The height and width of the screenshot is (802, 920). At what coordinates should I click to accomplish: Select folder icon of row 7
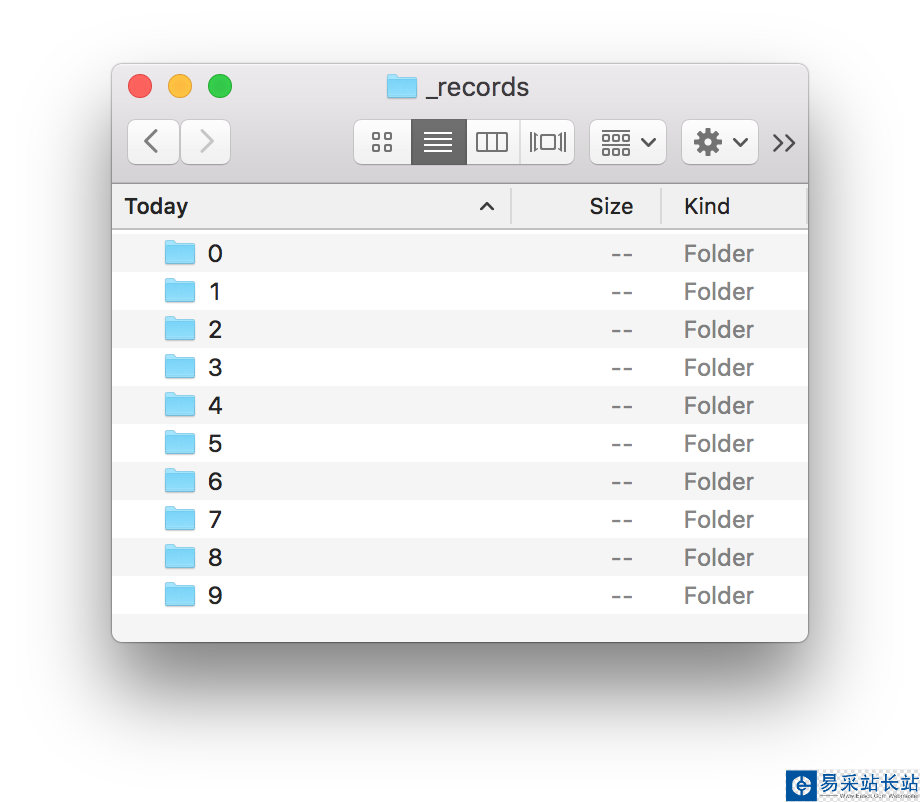click(x=180, y=519)
